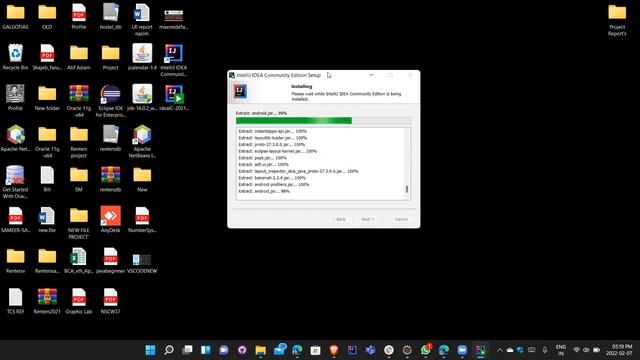Click the 'Extract: android-profilers.jar' log line

(x=274, y=184)
